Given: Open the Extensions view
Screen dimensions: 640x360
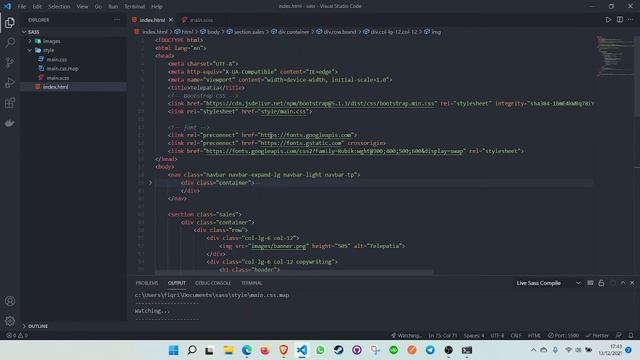Looking at the screenshot, I should tap(10, 103).
